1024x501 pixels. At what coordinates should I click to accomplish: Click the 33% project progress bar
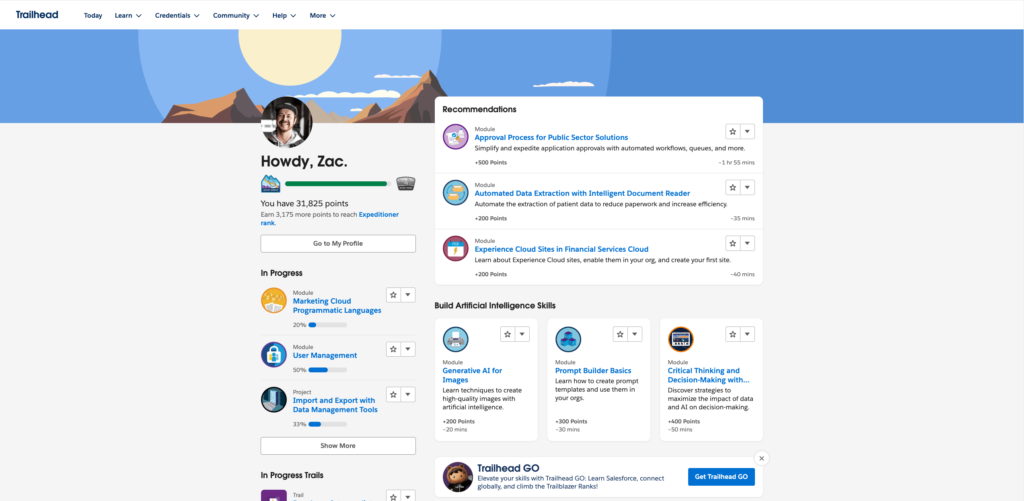328,424
